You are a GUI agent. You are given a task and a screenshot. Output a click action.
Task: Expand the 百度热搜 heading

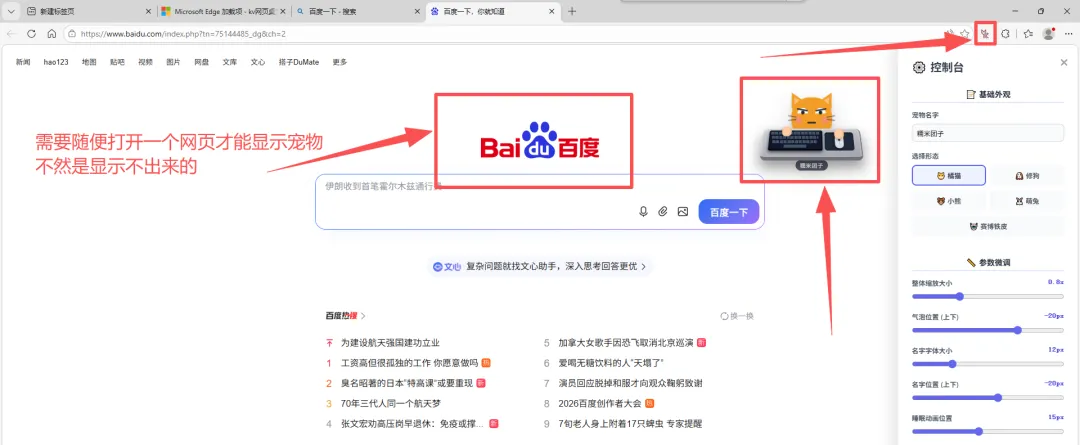pos(346,316)
